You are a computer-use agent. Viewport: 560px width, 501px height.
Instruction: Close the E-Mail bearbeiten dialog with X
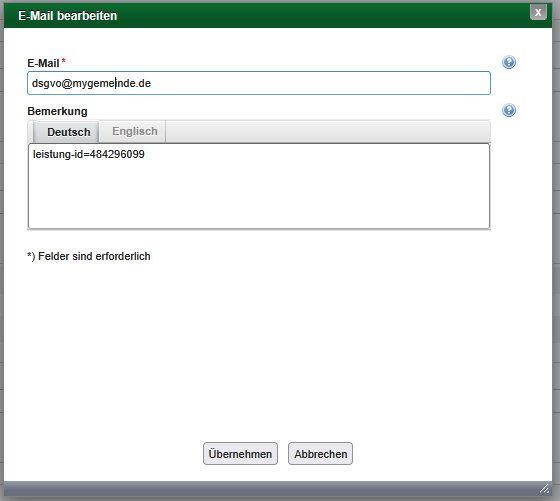pyautogui.click(x=538, y=12)
